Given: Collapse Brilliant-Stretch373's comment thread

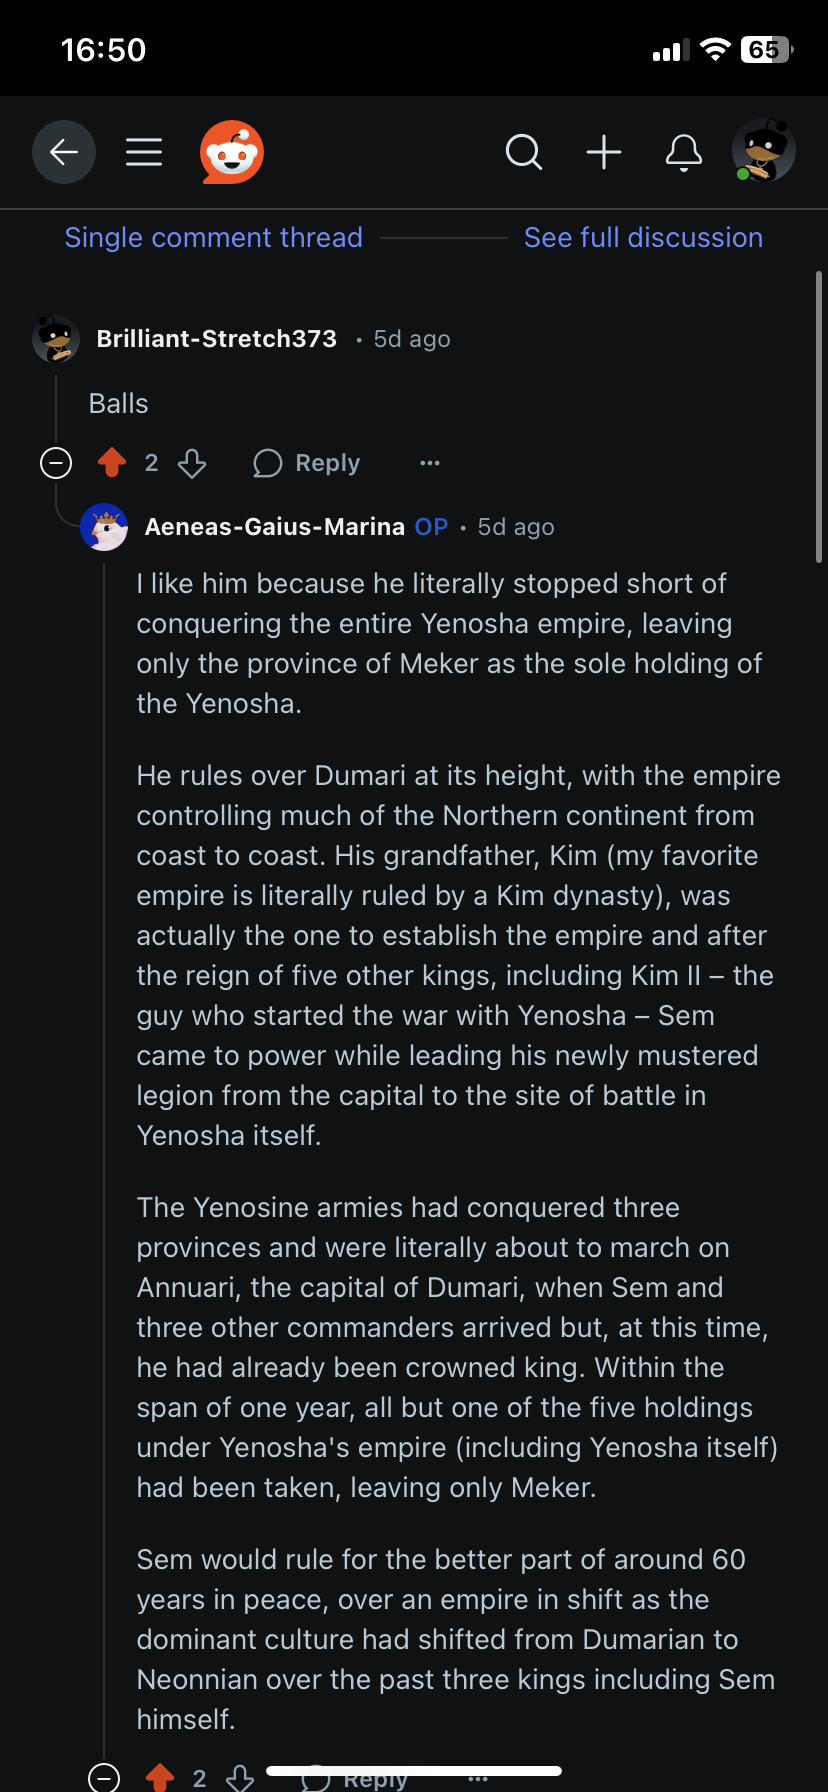Looking at the screenshot, I should (56, 463).
